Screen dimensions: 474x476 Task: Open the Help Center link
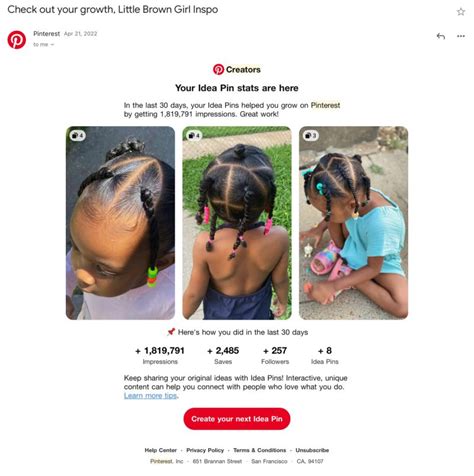(160, 450)
